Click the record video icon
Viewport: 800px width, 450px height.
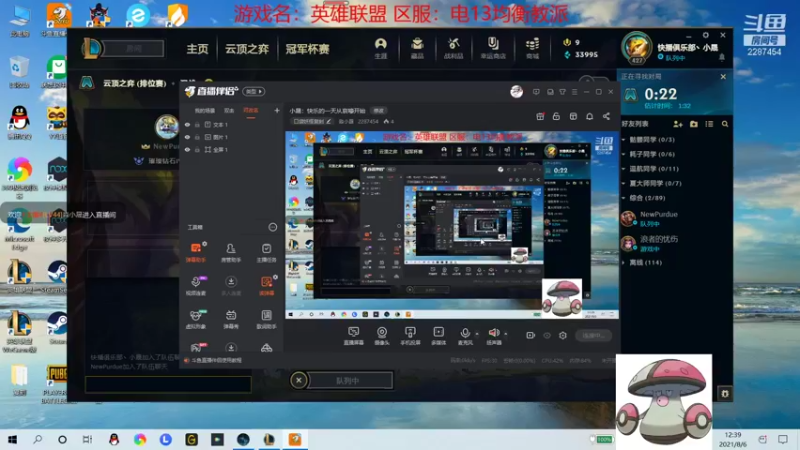531,335
